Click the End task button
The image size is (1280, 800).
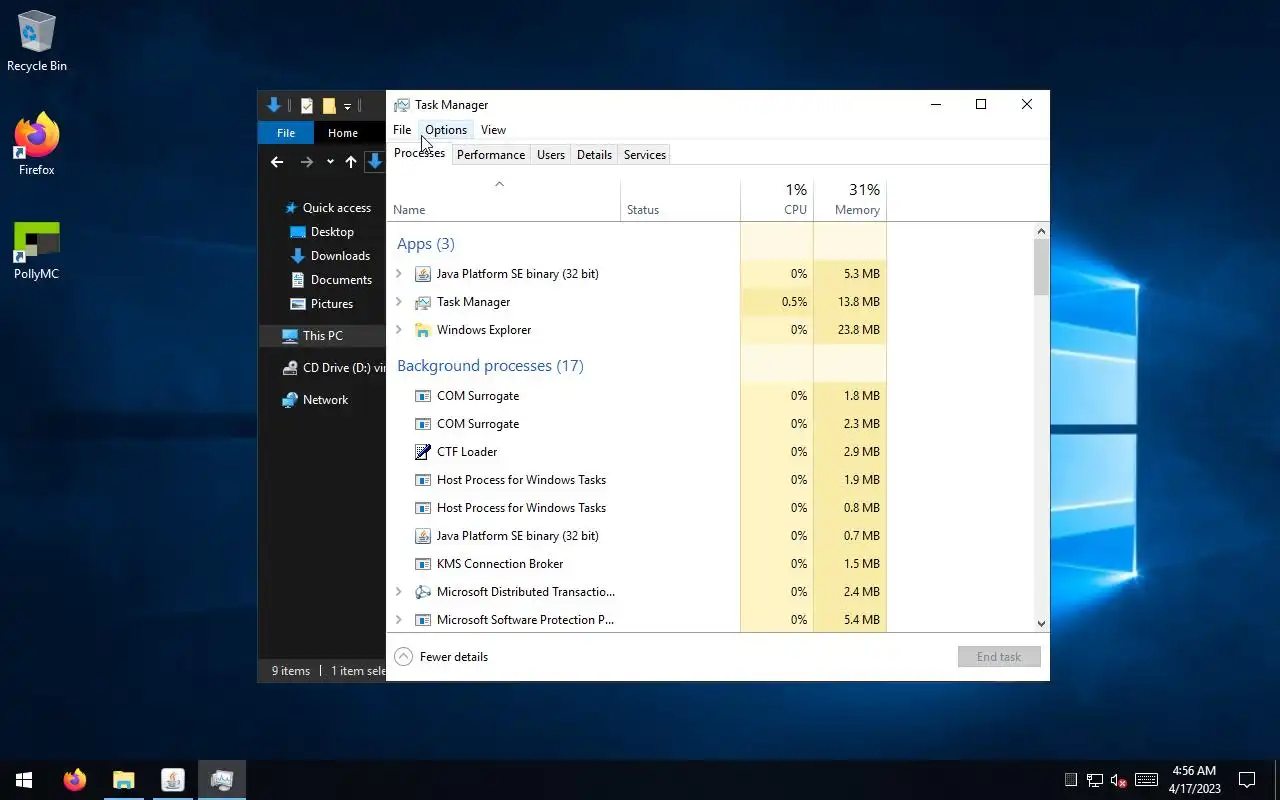[x=999, y=657]
